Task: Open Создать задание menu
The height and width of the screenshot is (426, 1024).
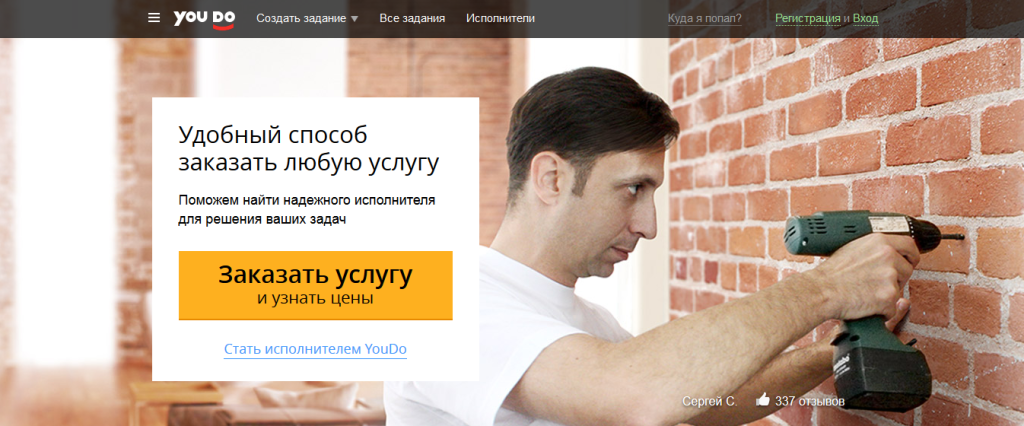Action: pos(301,18)
